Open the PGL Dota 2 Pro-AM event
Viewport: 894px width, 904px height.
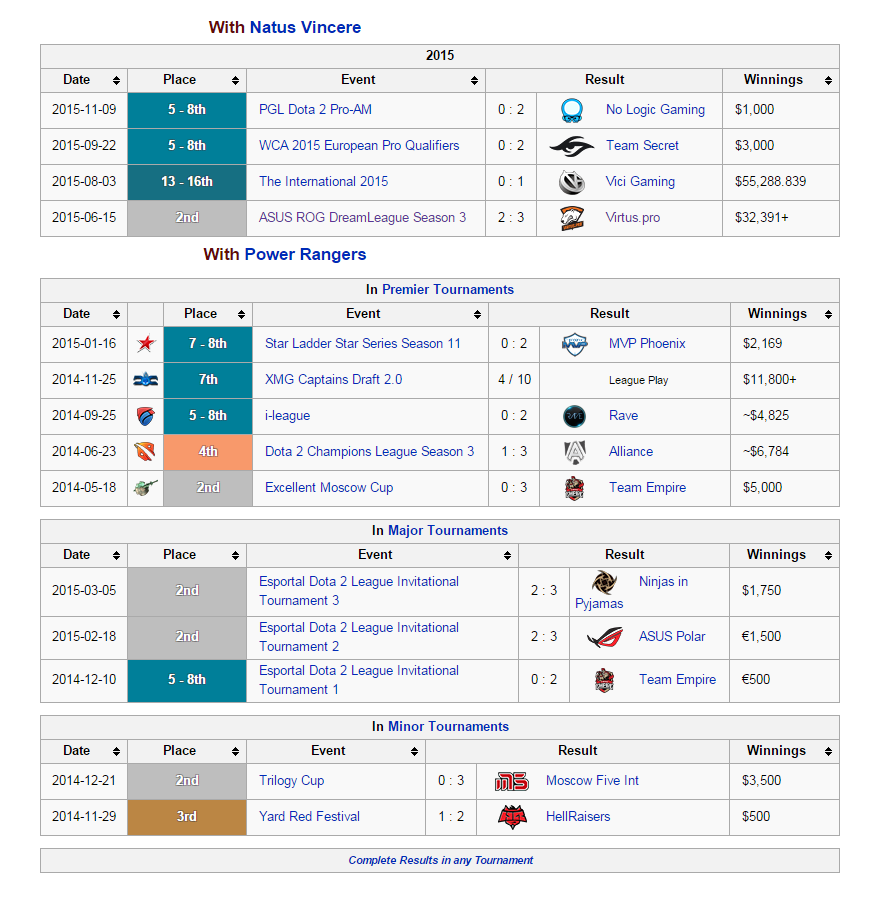coord(315,110)
